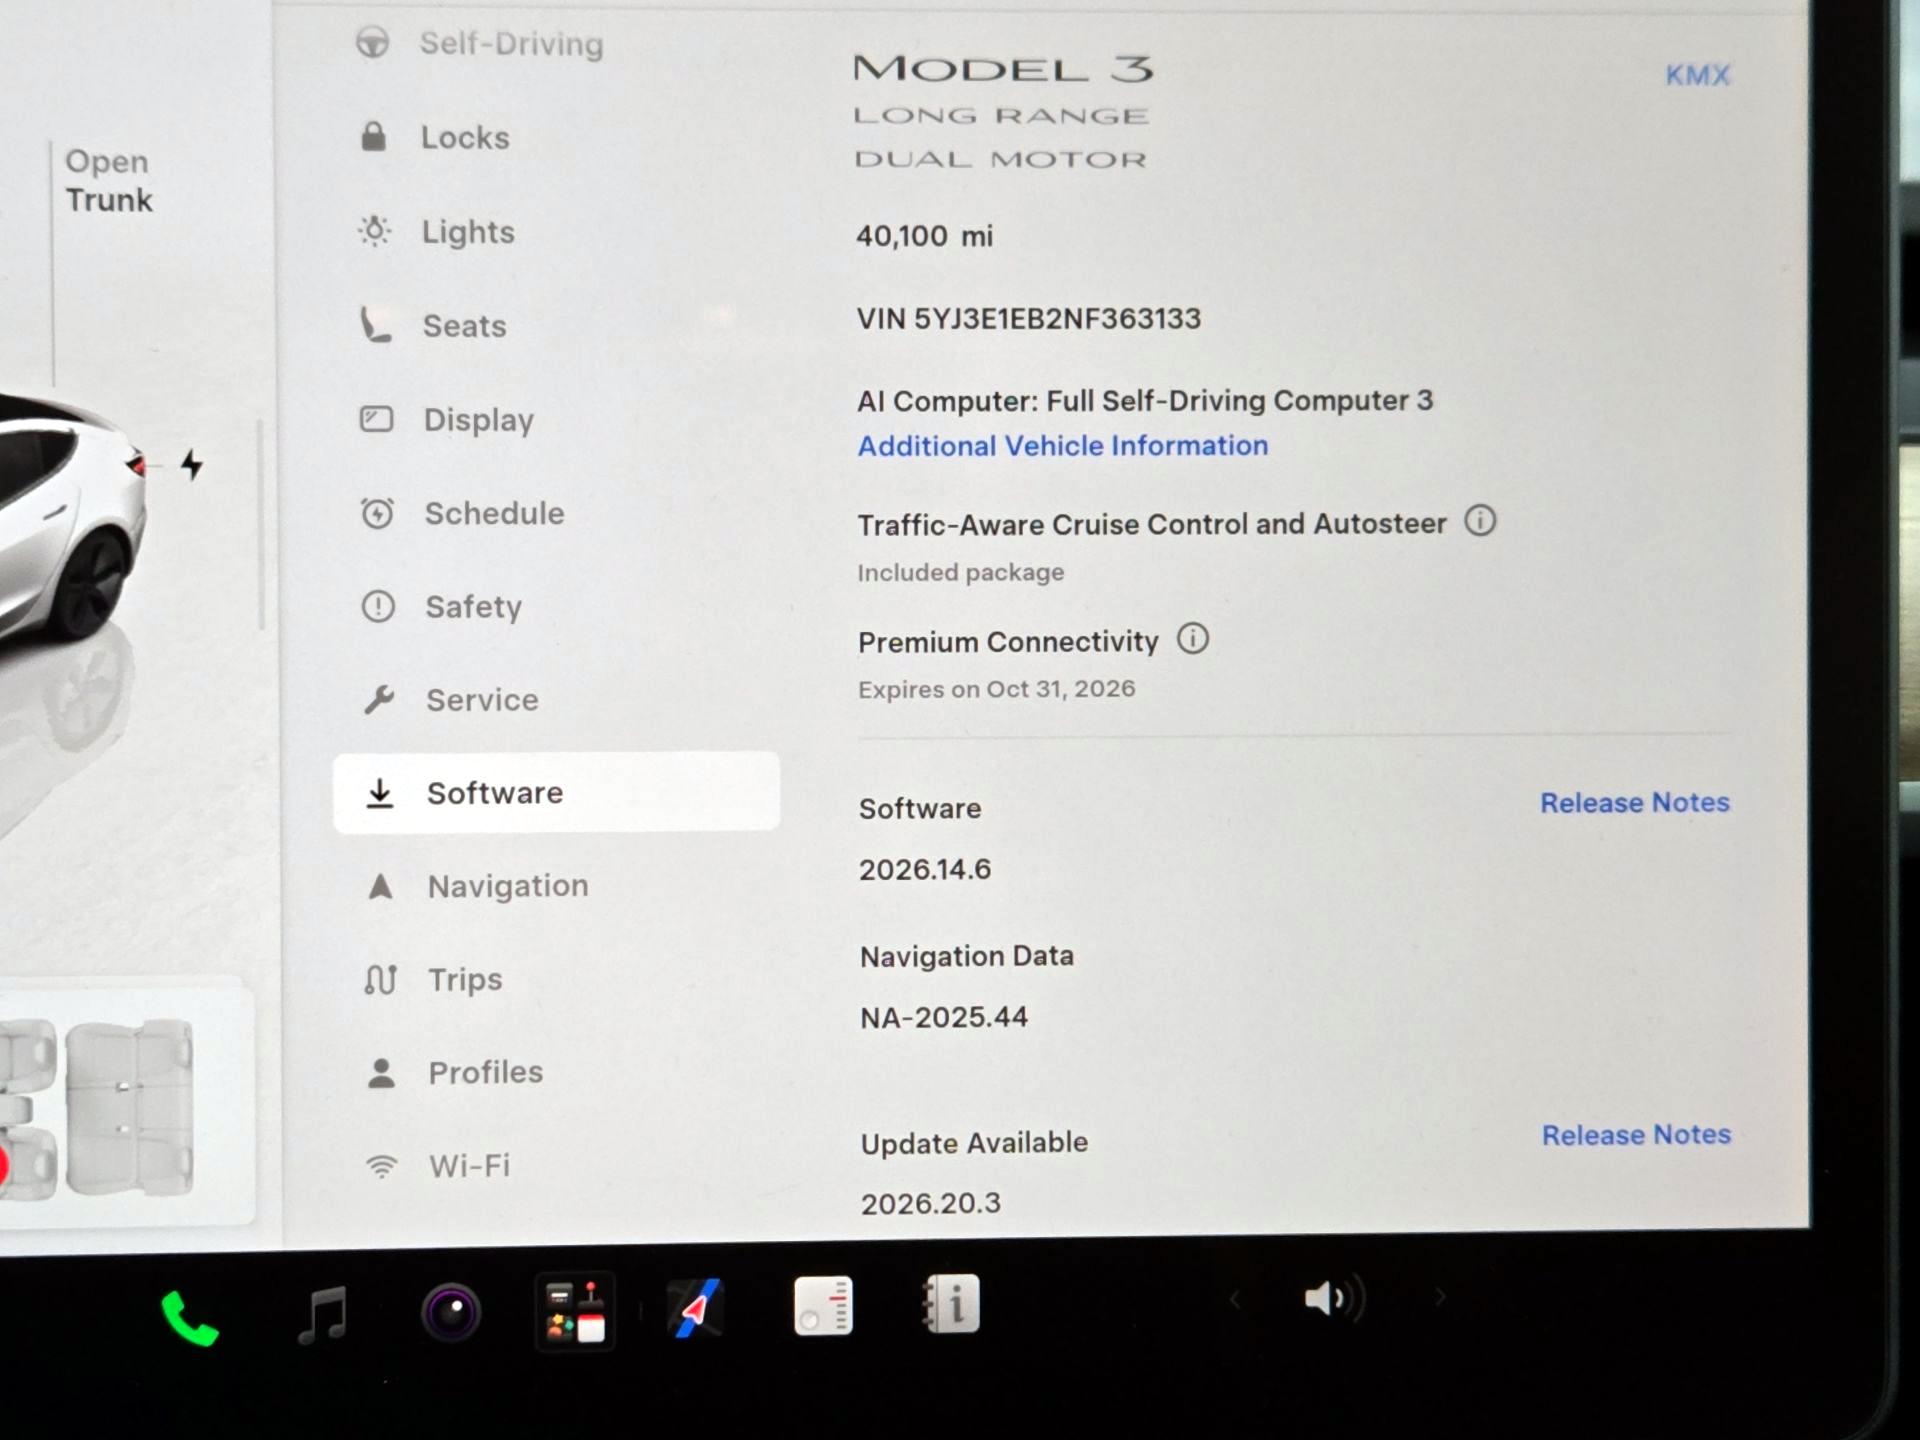Increase volume with right chevron
This screenshot has width=1920, height=1440.
tap(1440, 1297)
